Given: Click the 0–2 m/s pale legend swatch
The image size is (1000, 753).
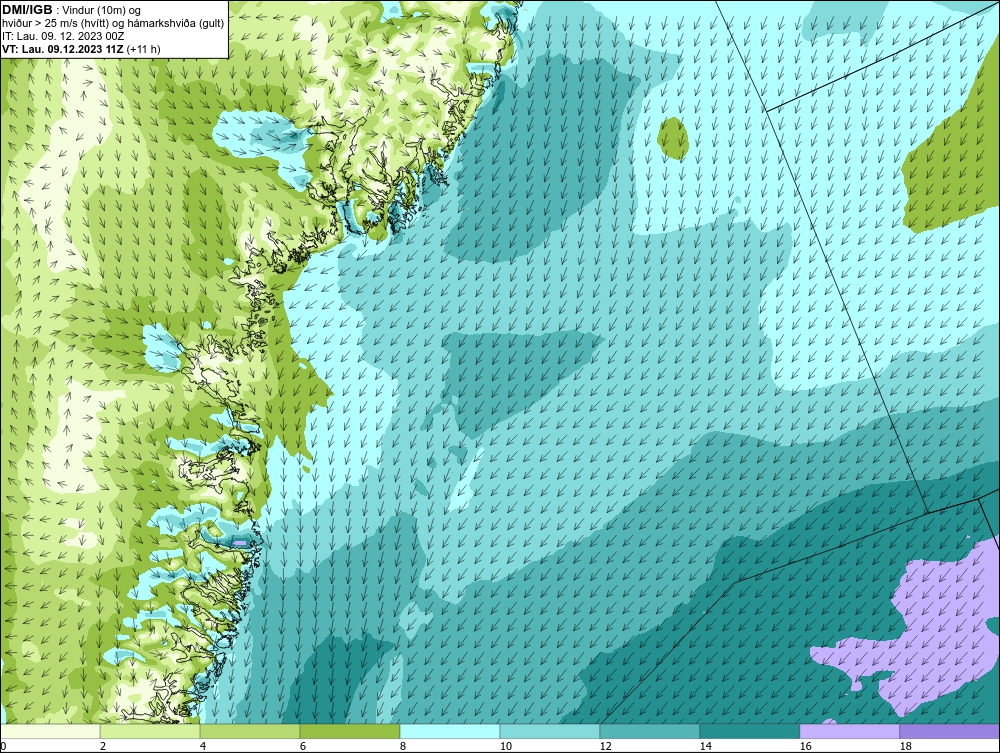Looking at the screenshot, I should pyautogui.click(x=50, y=731).
